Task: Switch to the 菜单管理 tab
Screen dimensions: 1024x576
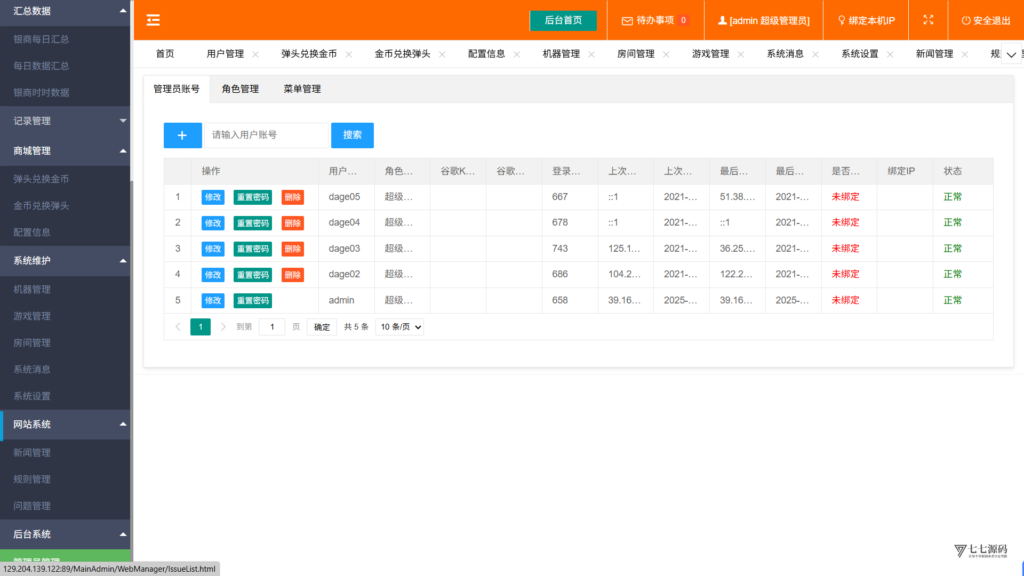Action: click(302, 89)
